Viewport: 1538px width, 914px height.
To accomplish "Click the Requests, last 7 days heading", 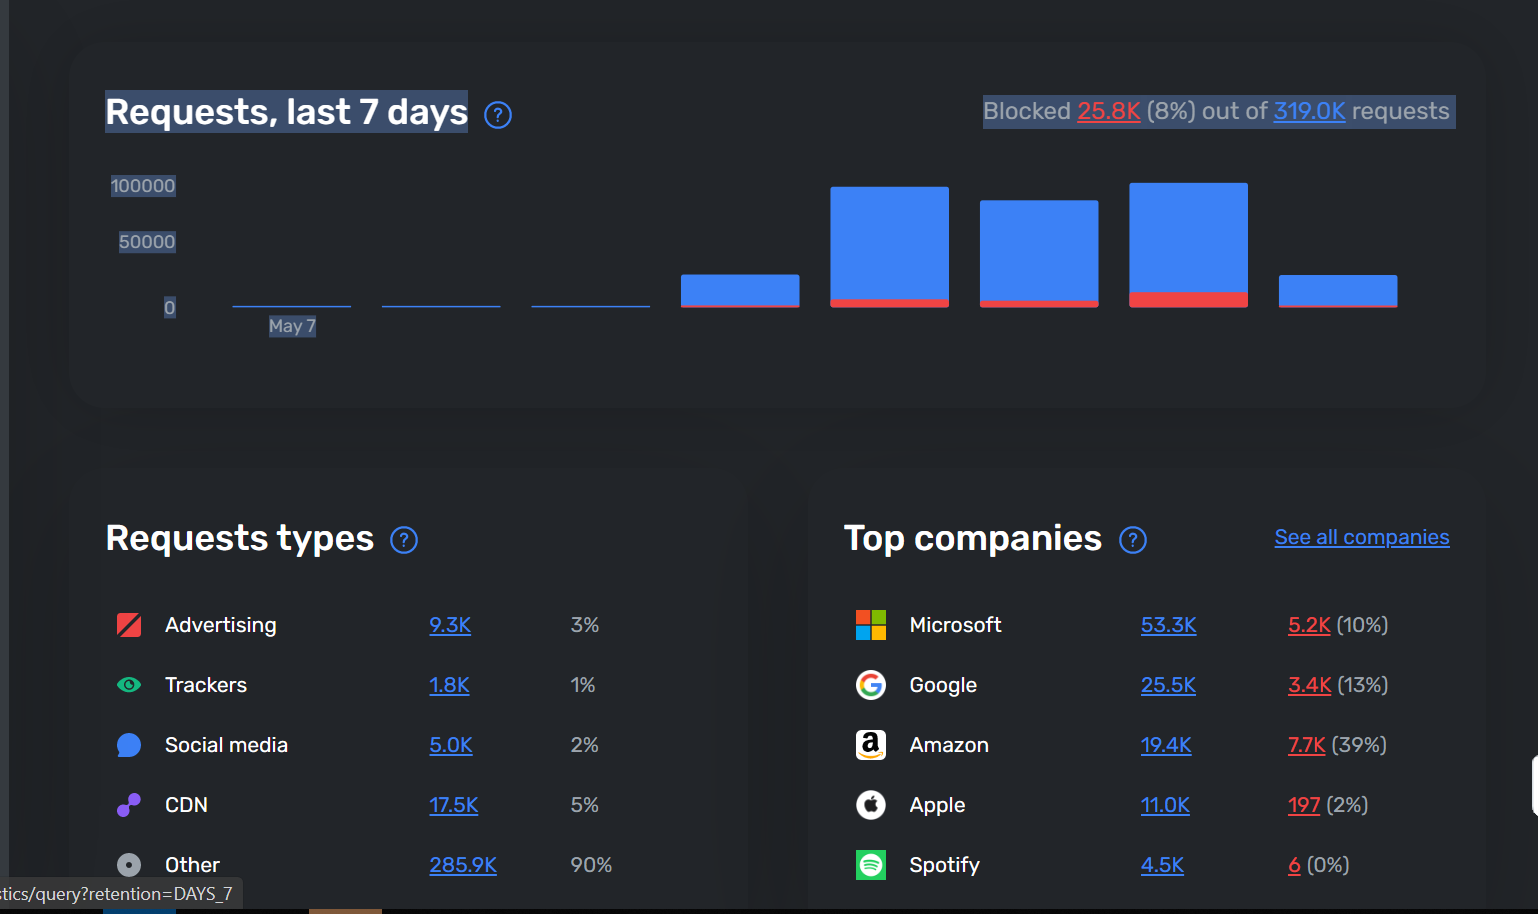I will (287, 112).
